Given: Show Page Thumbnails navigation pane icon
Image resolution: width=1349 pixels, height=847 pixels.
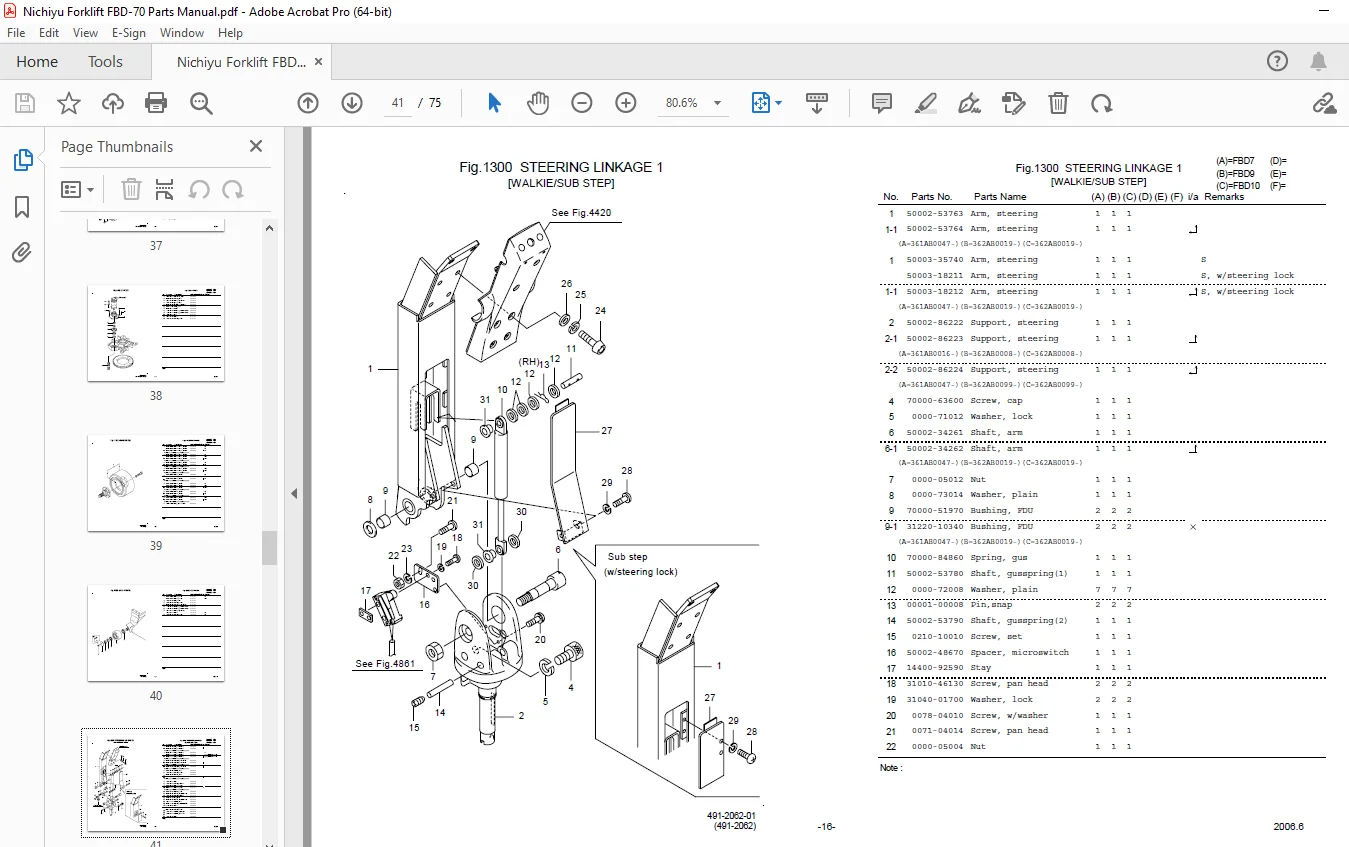Looking at the screenshot, I should (22, 160).
